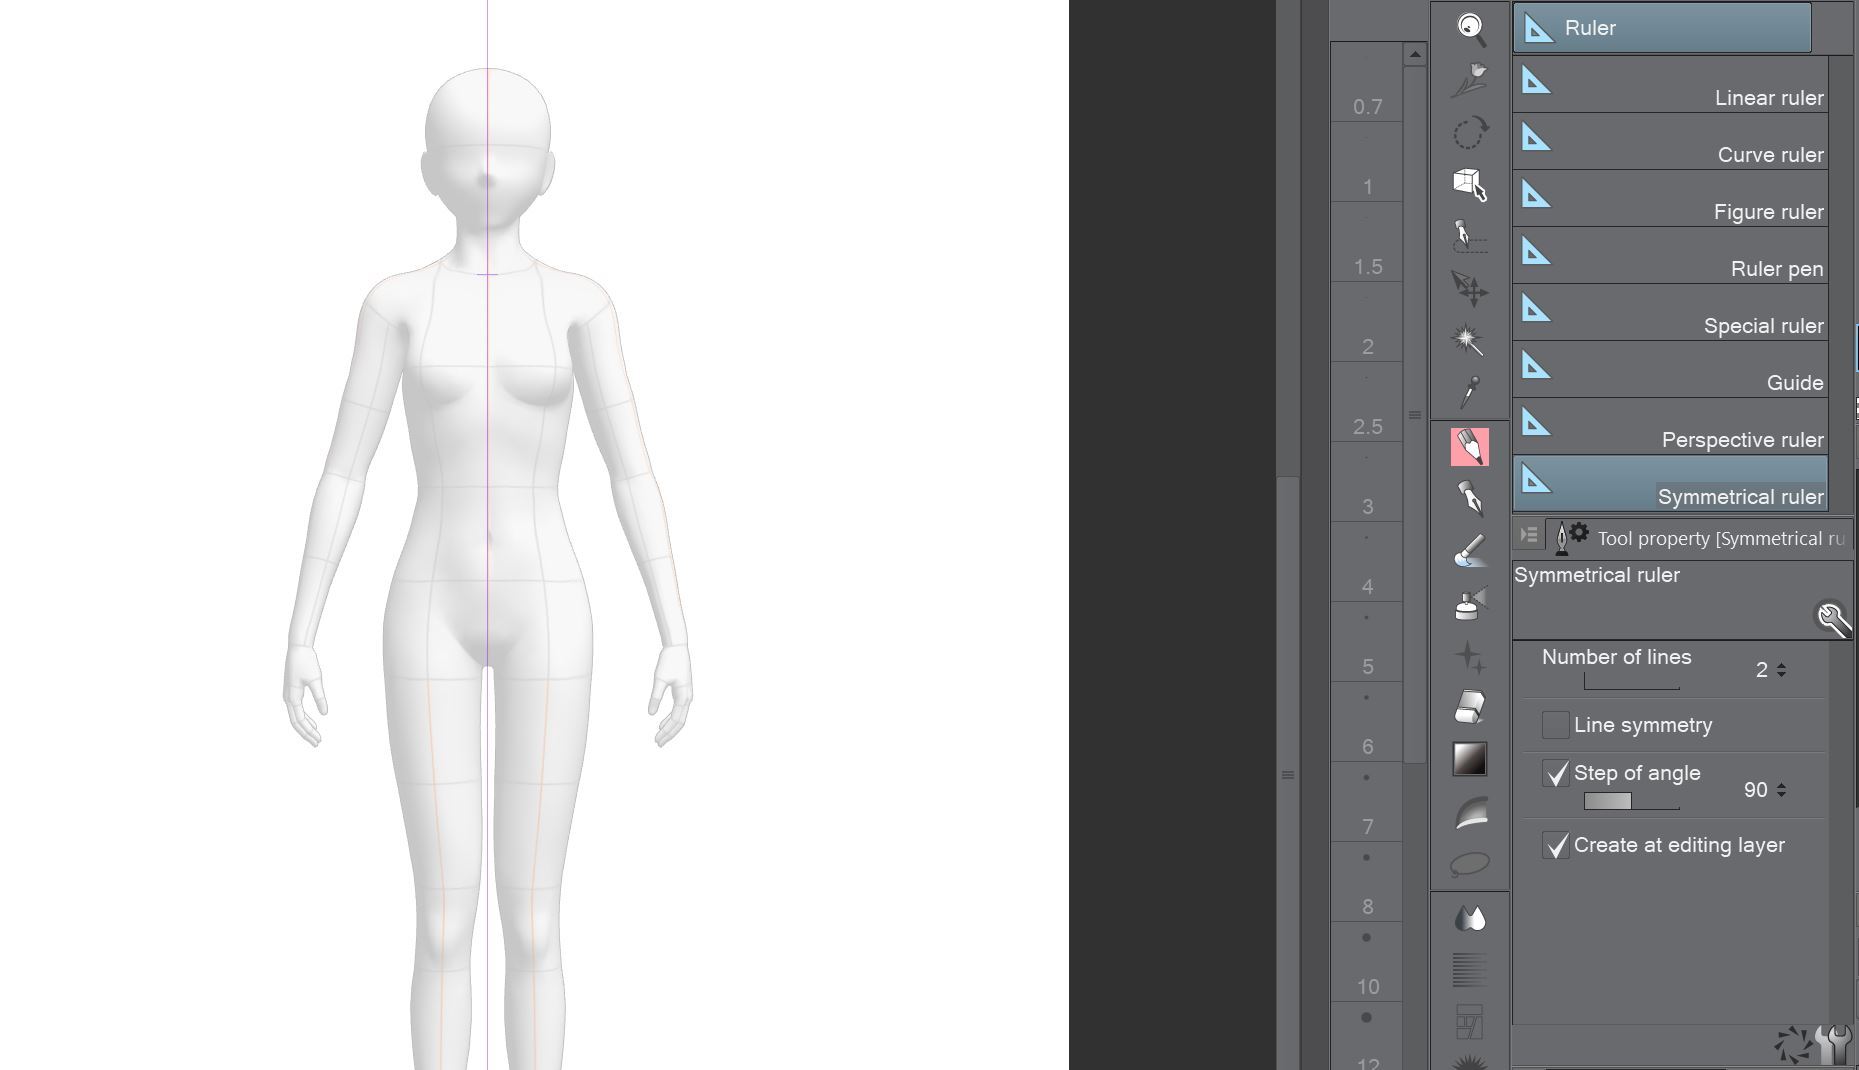Select the Zoom magnifier tool
Image resolution: width=1859 pixels, height=1070 pixels.
pos(1470,29)
